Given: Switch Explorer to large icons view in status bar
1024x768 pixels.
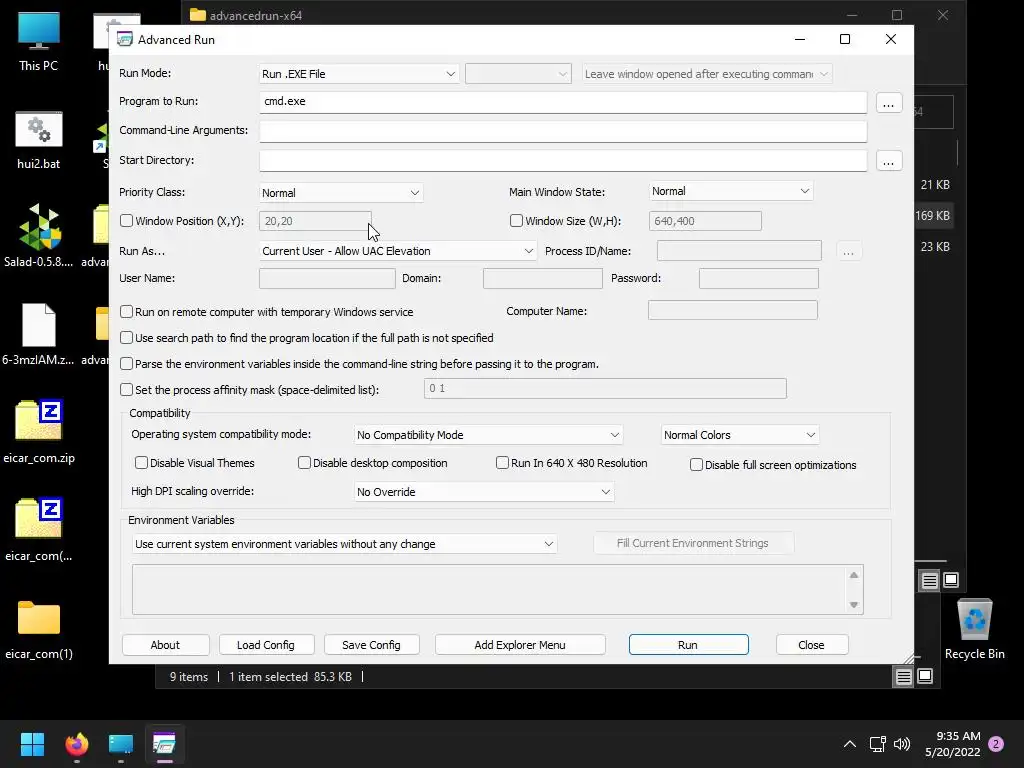Looking at the screenshot, I should coord(925,677).
